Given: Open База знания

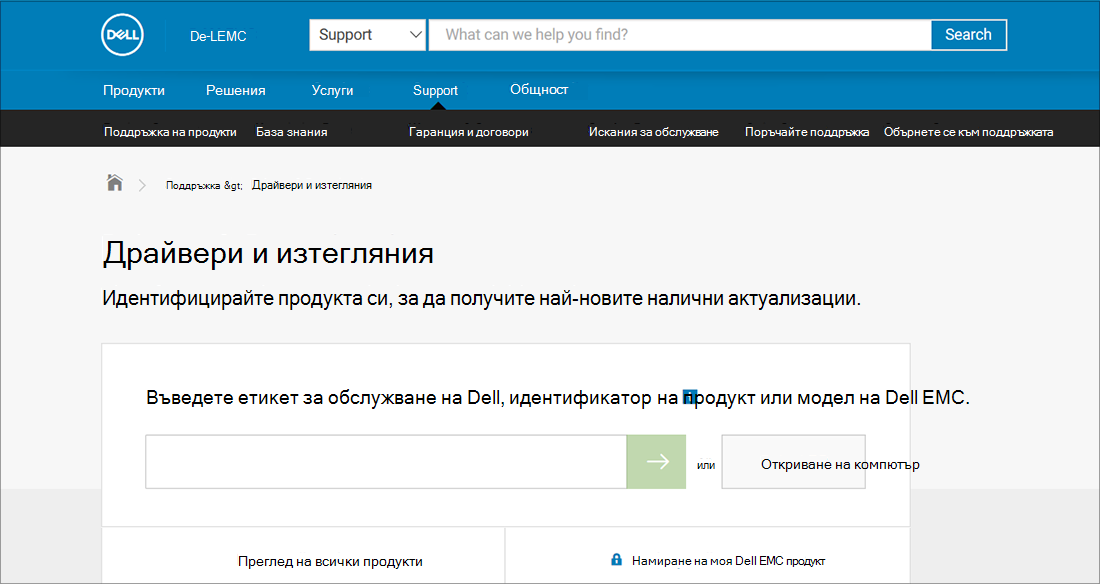Looking at the screenshot, I should coord(292,132).
